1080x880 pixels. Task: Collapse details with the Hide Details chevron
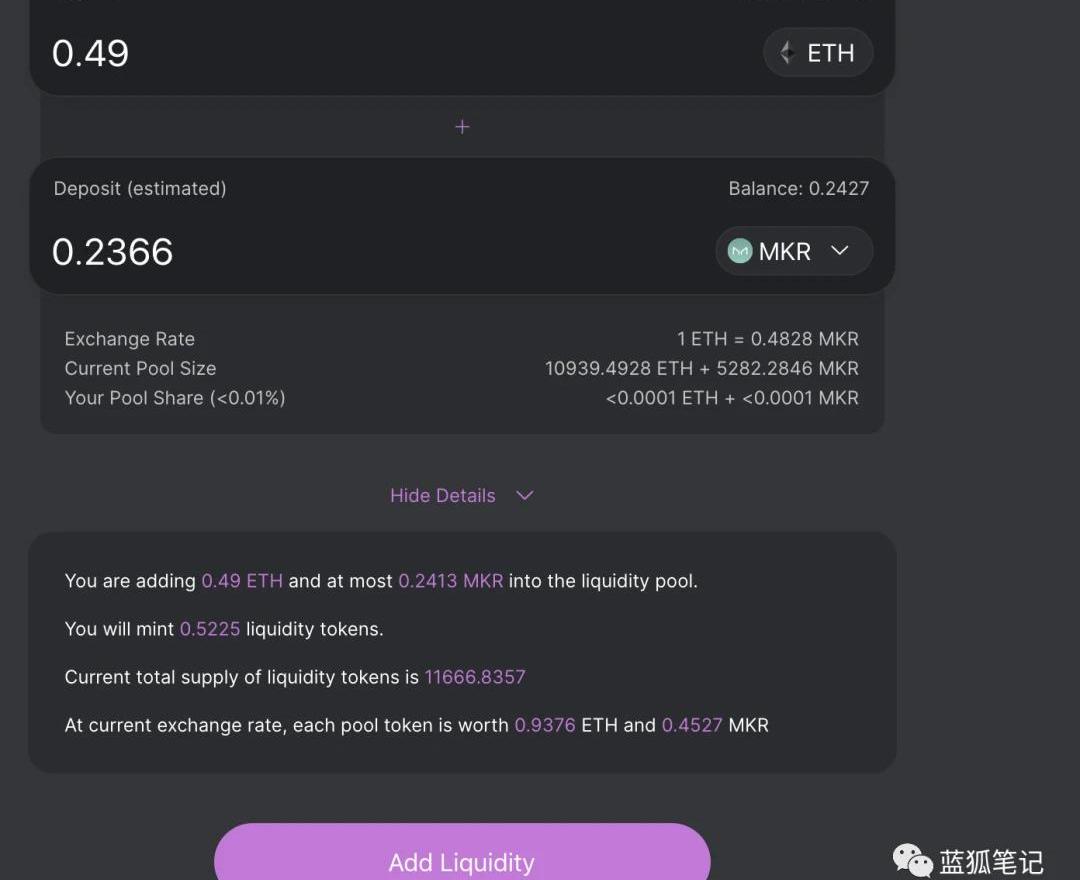tap(525, 495)
